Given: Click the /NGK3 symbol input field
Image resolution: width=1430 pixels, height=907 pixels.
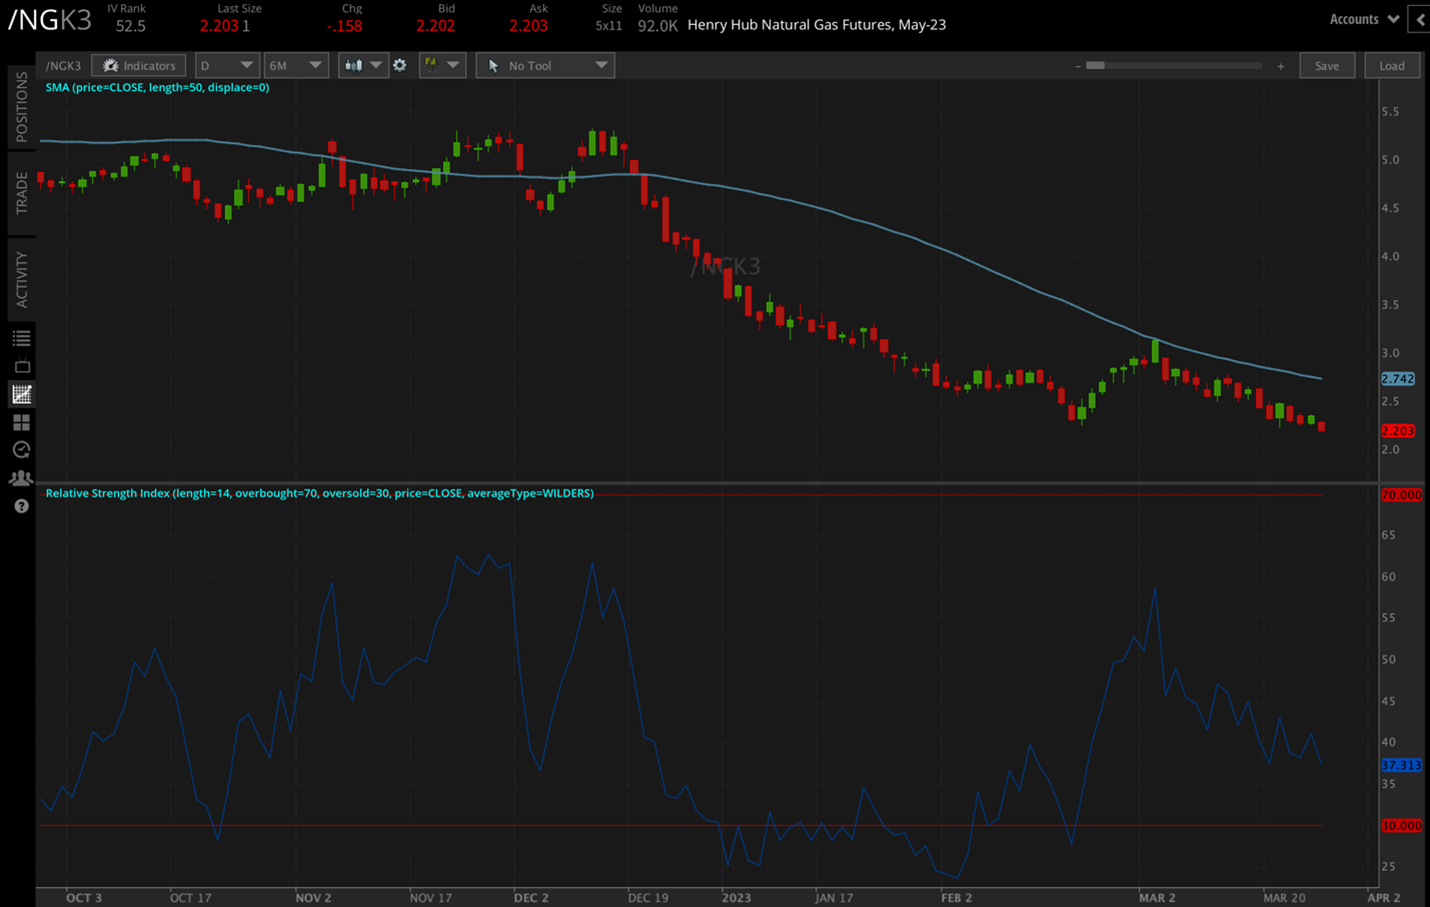Looking at the screenshot, I should [63, 65].
